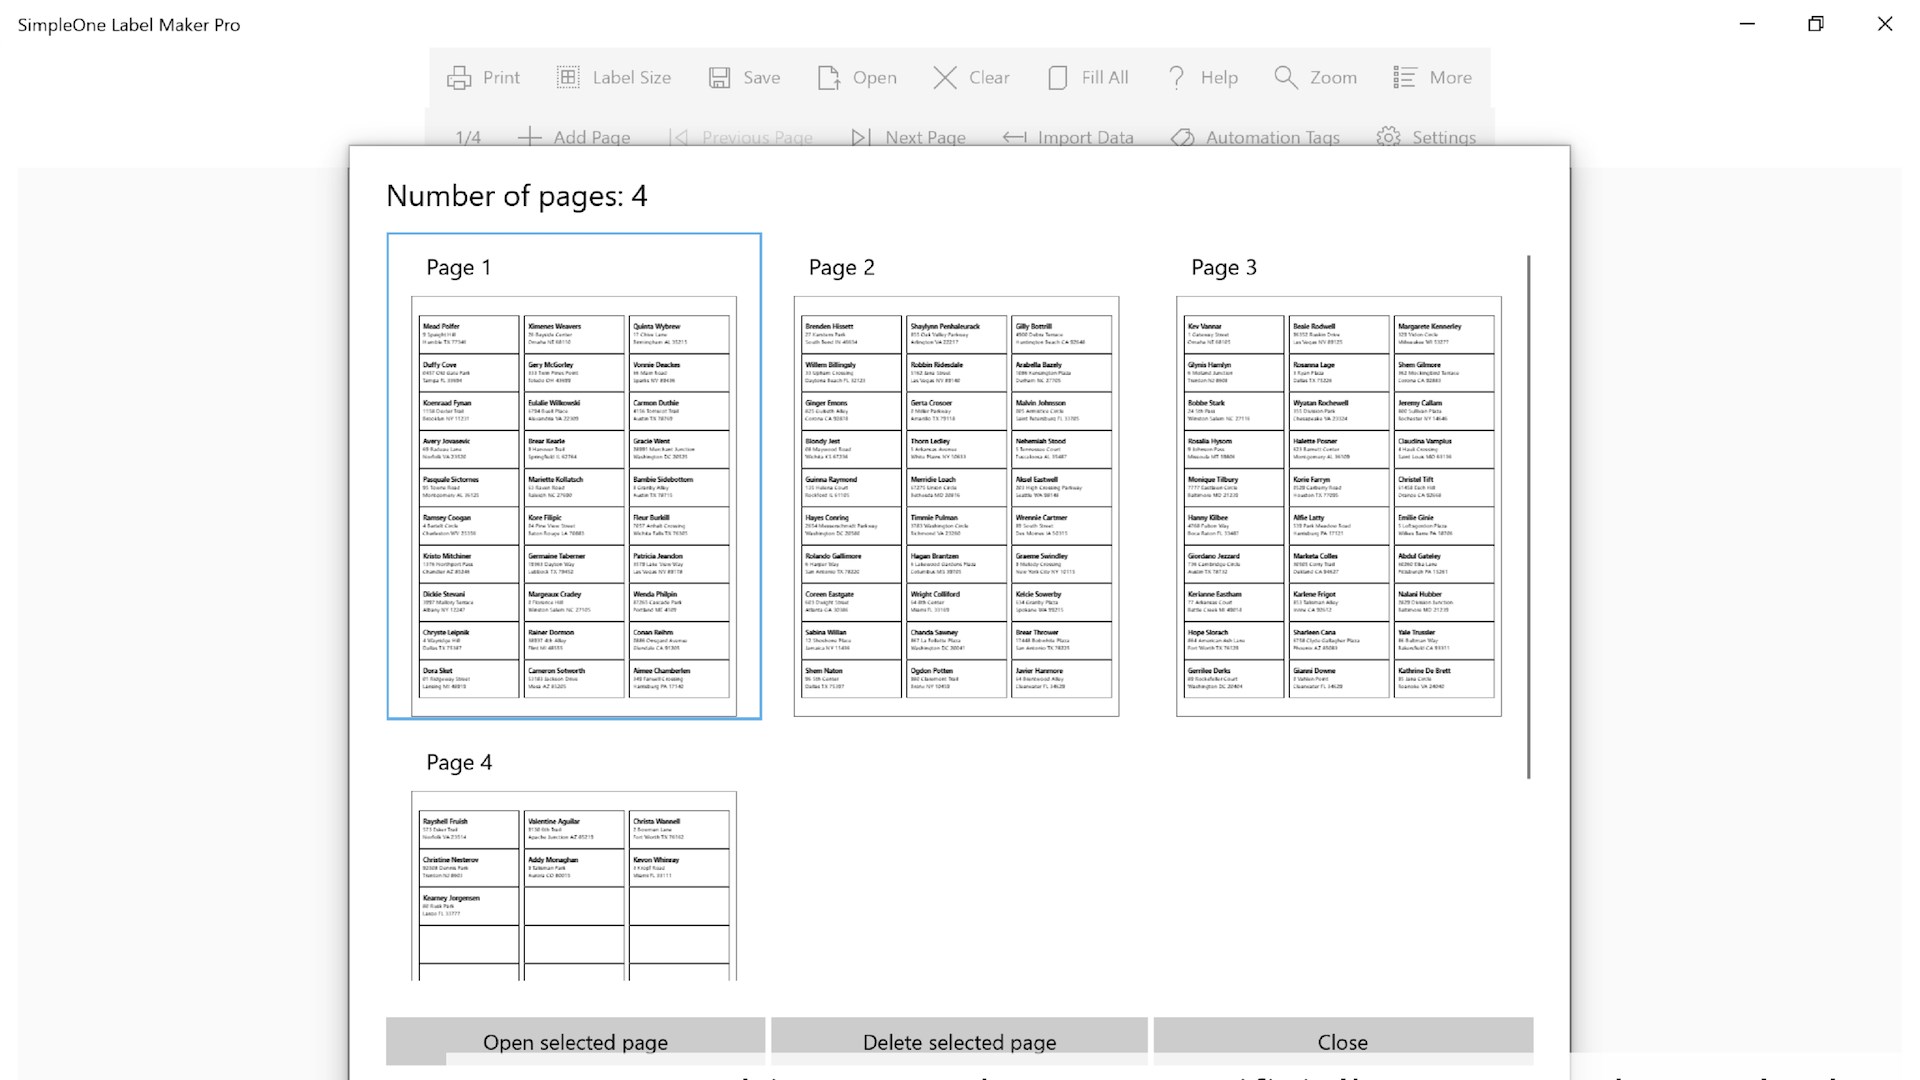Open the Label Size grid icon
This screenshot has width=1920, height=1080.
point(568,78)
